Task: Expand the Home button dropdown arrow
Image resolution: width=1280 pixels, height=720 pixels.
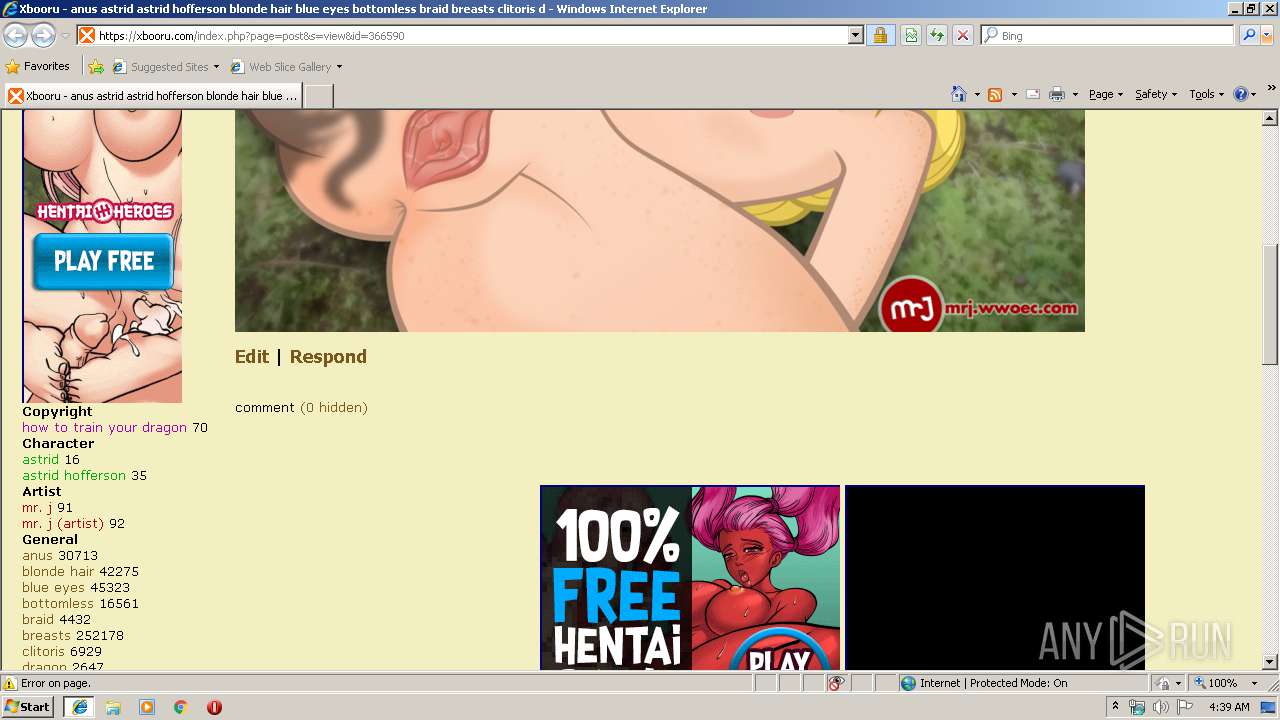Action: click(977, 94)
